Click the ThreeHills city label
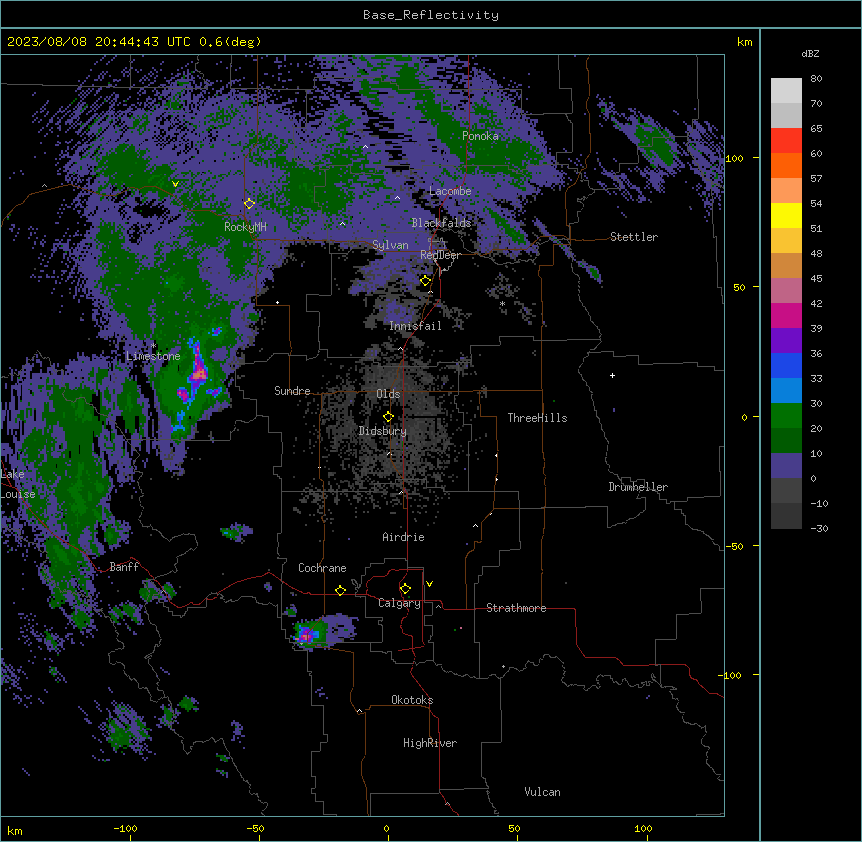Screen dimensions: 862x842 (x=537, y=418)
